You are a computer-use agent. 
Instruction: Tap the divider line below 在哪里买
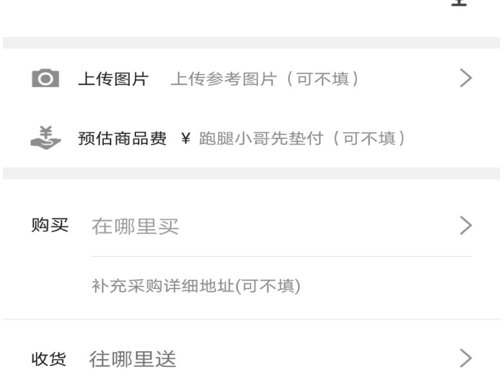click(x=282, y=256)
